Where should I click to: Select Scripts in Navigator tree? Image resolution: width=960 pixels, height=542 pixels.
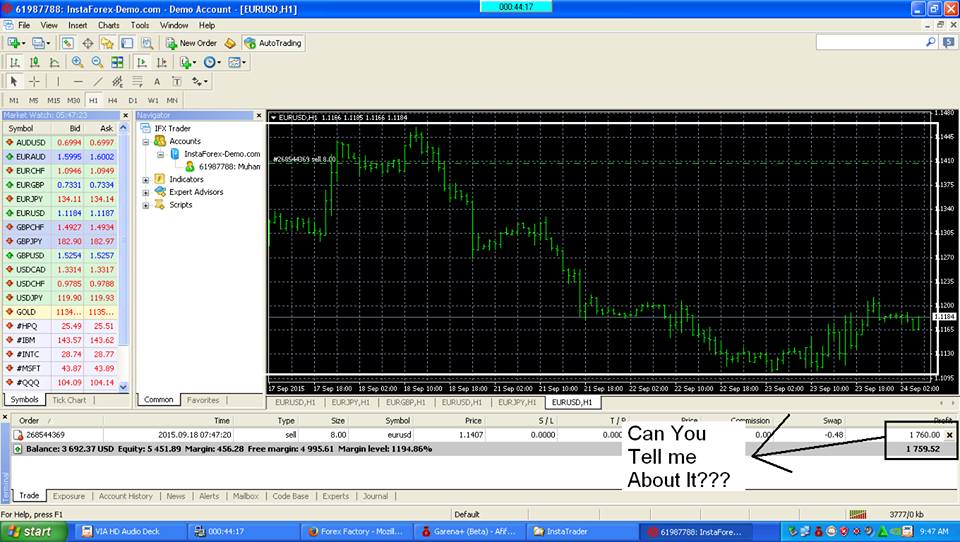tap(181, 205)
